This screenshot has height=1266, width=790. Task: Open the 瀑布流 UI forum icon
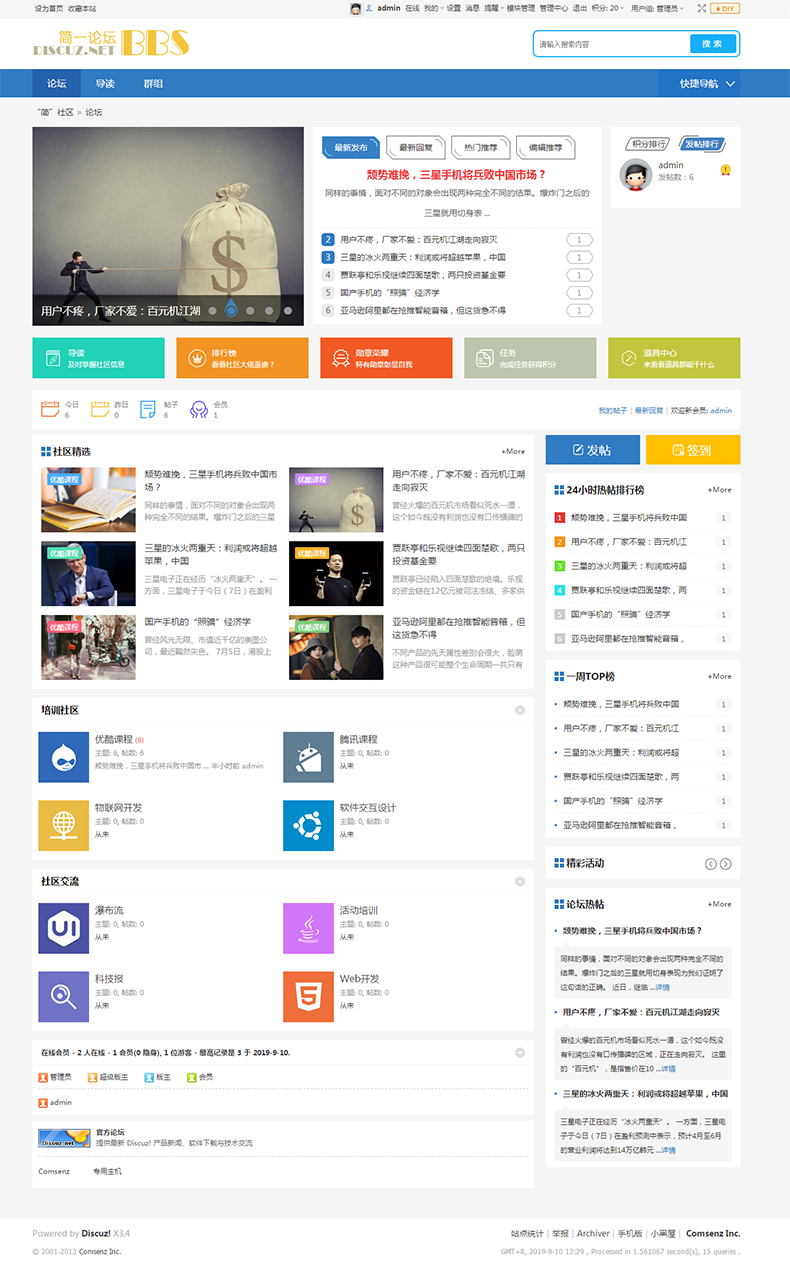tap(64, 928)
